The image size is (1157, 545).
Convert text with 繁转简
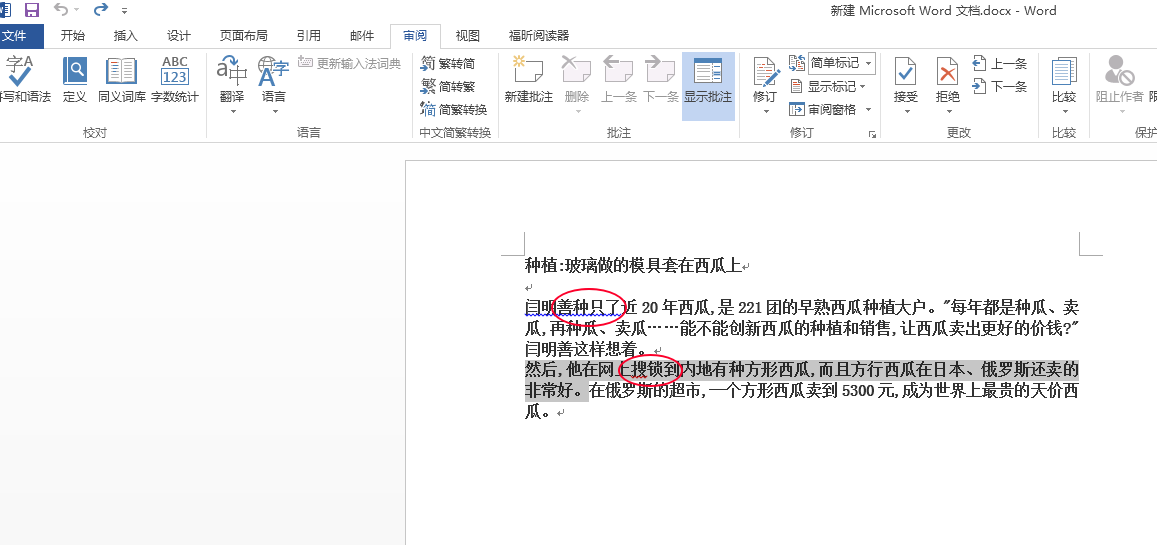click(448, 63)
